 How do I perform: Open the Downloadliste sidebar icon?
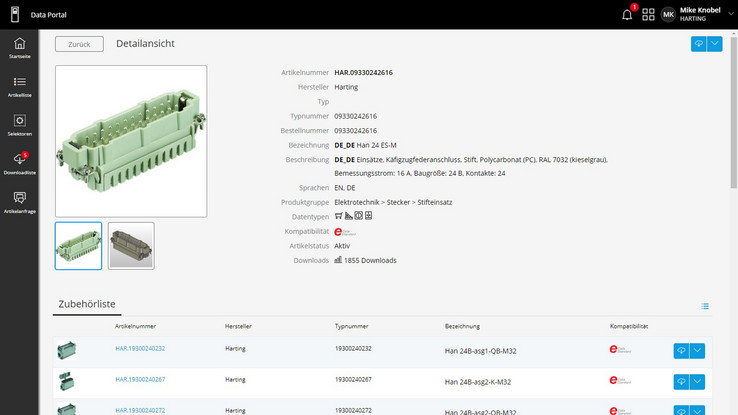20,162
